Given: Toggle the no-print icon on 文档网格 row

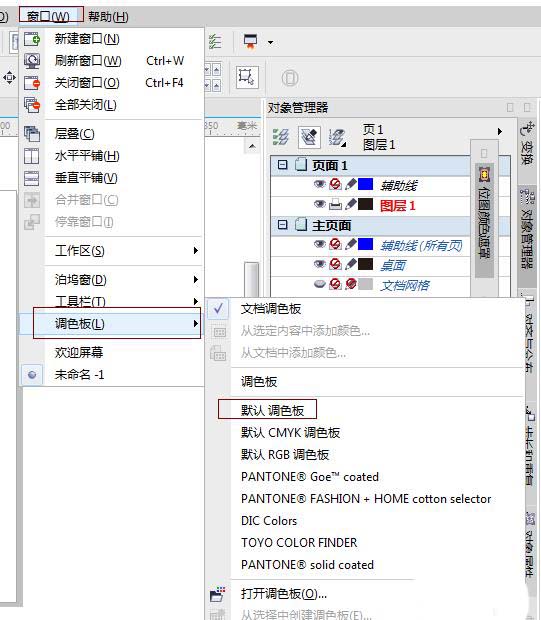Looking at the screenshot, I should pyautogui.click(x=335, y=284).
